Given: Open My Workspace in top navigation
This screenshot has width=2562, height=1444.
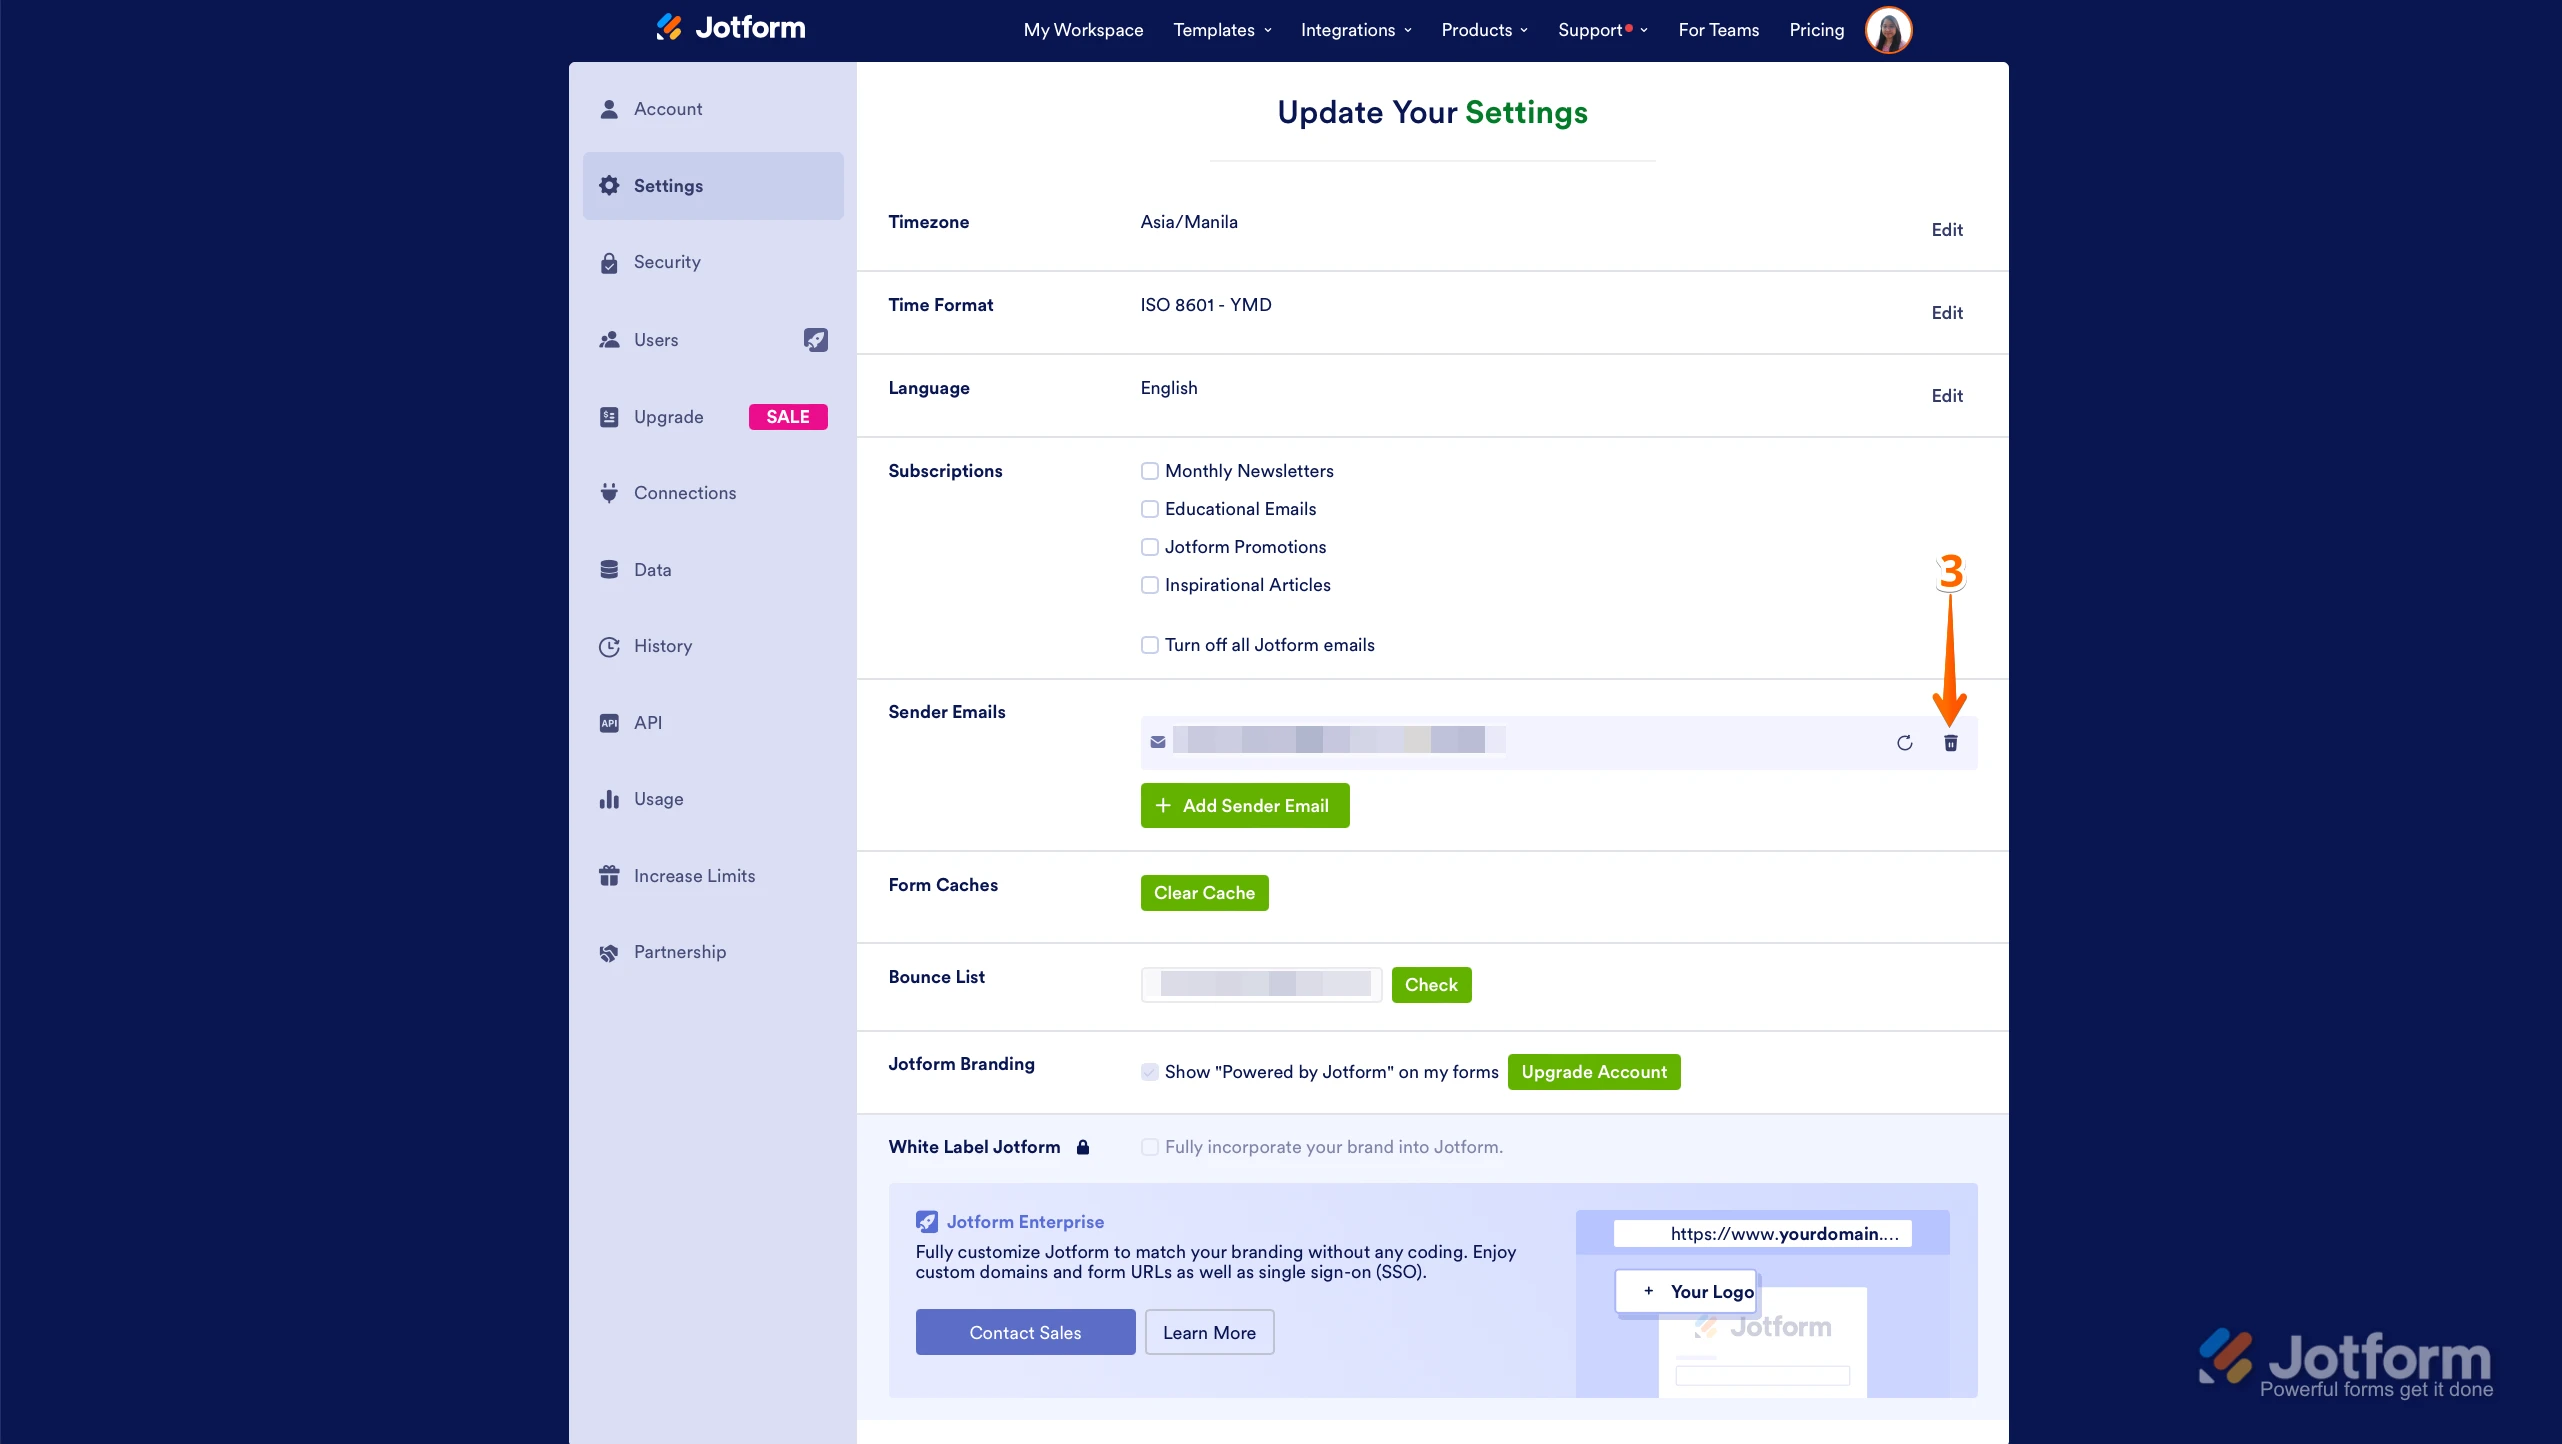Looking at the screenshot, I should click(1083, 30).
